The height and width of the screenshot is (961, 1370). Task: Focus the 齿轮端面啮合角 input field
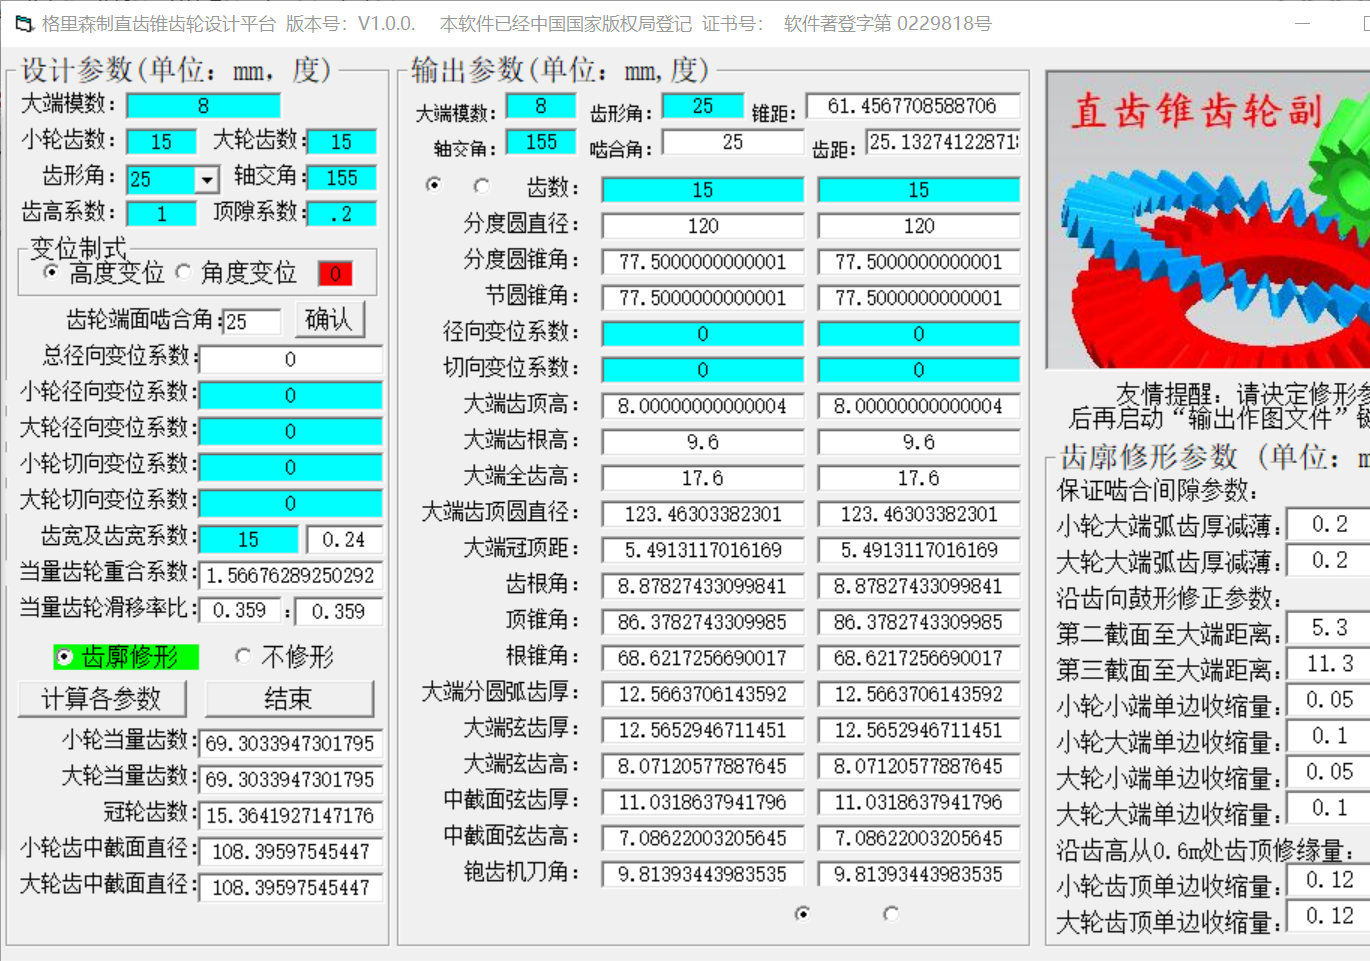tap(252, 322)
